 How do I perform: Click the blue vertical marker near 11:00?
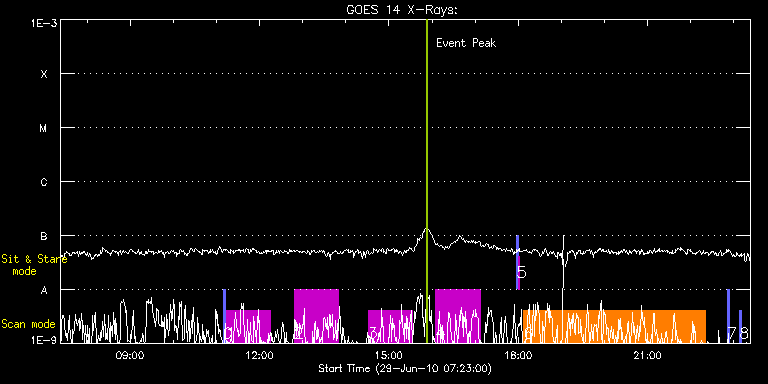click(x=224, y=316)
